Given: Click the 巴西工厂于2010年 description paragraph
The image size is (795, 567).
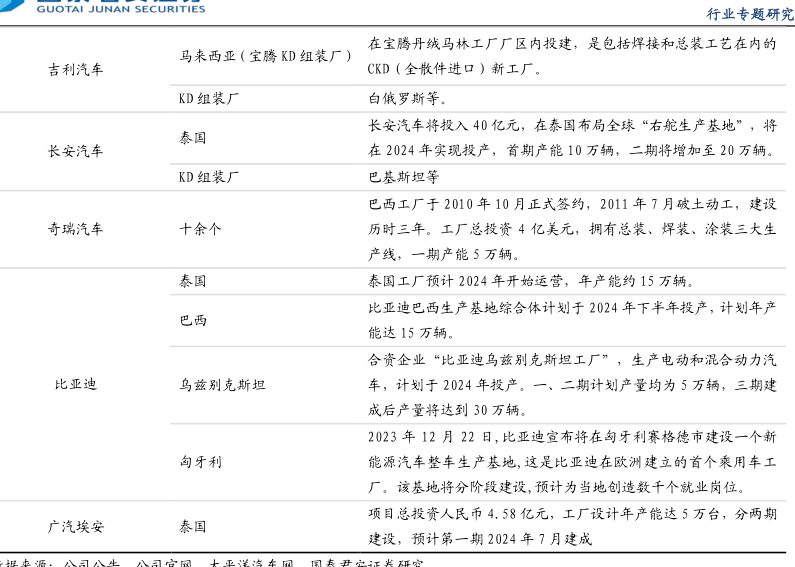Looking at the screenshot, I should [572, 228].
